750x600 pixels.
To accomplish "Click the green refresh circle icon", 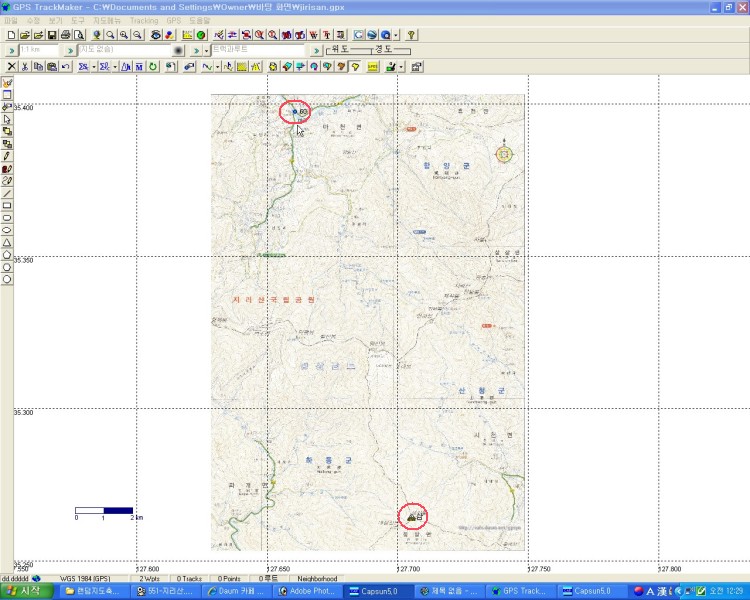I will 153,67.
